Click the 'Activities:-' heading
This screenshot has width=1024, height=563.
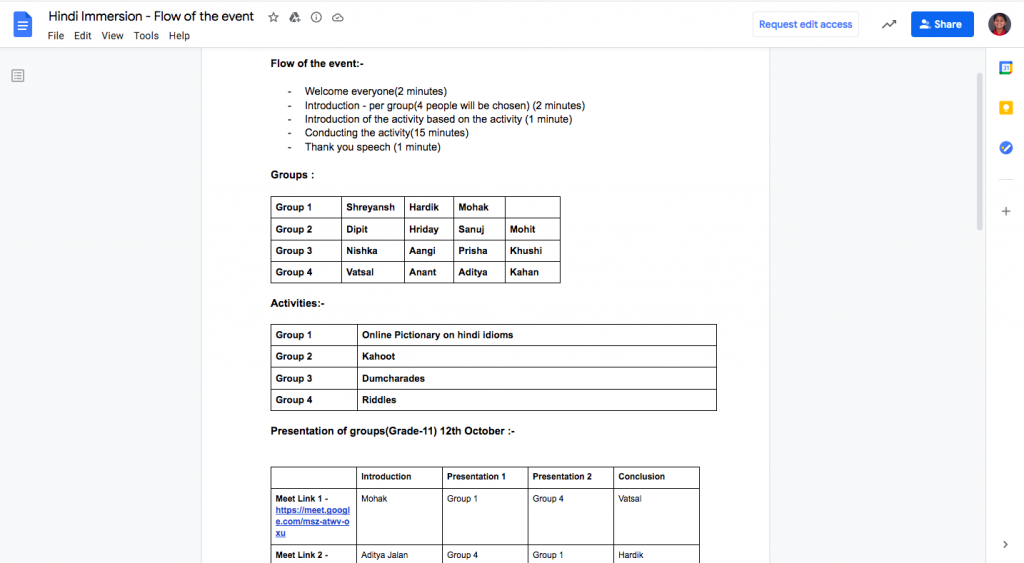pyautogui.click(x=297, y=303)
